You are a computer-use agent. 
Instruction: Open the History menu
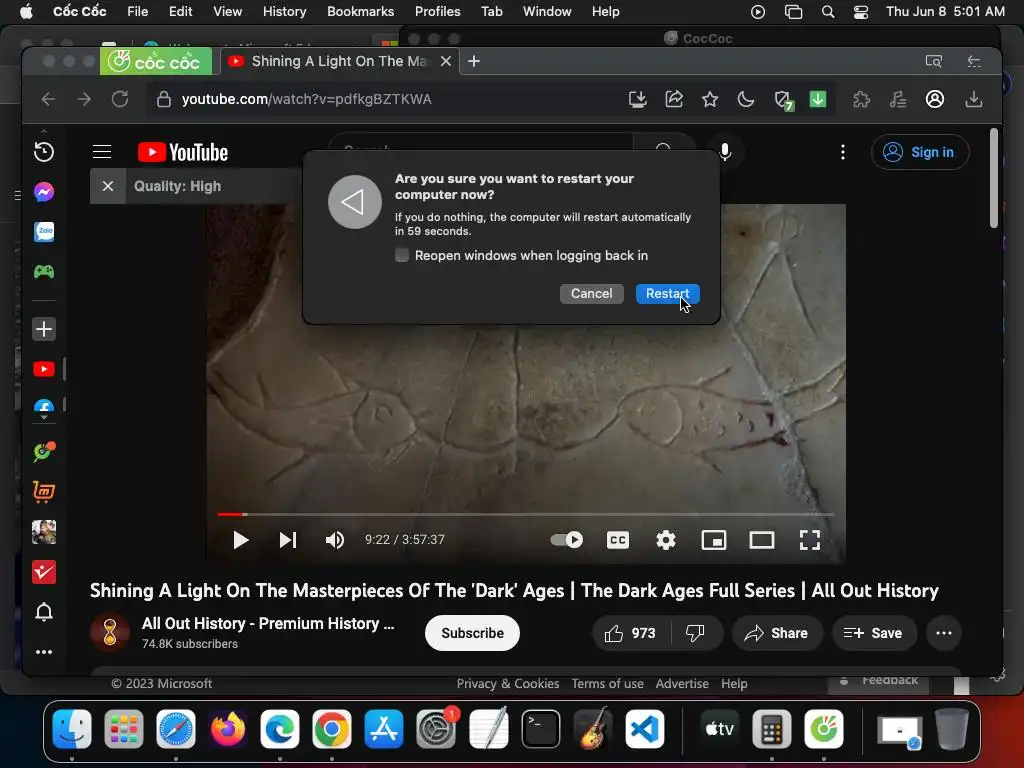284,11
